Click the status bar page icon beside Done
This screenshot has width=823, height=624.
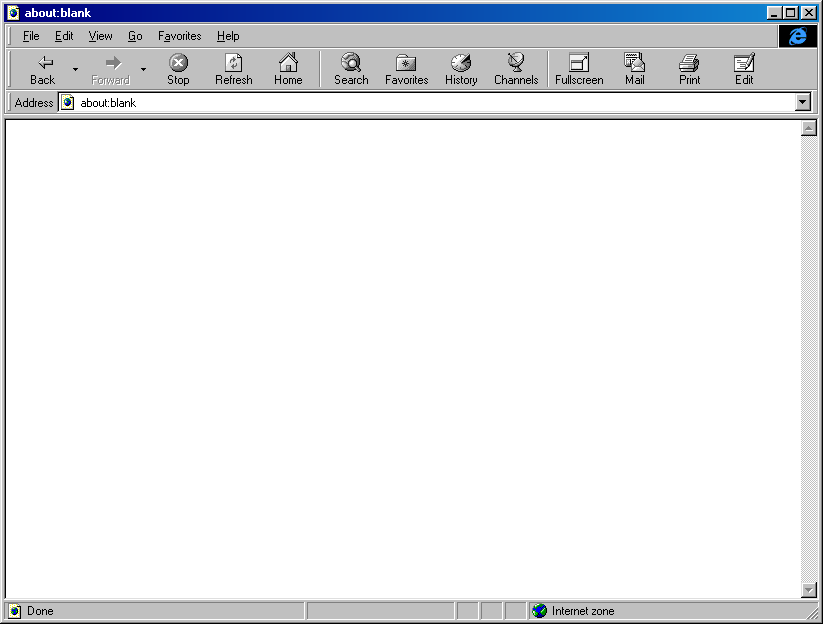pyautogui.click(x=15, y=611)
